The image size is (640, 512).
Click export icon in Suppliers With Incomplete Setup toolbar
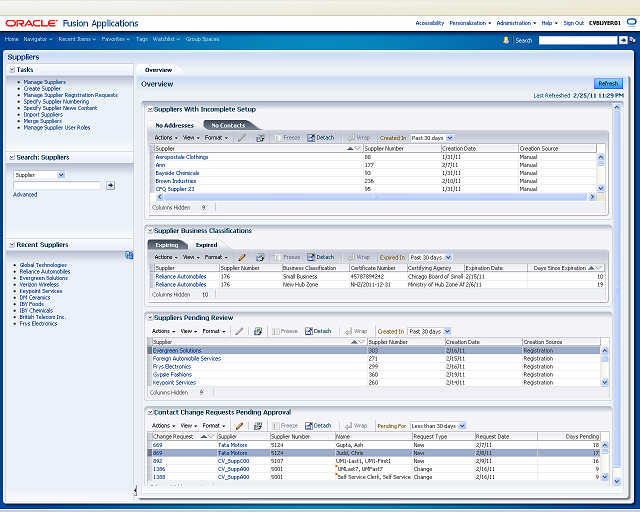(x=260, y=138)
